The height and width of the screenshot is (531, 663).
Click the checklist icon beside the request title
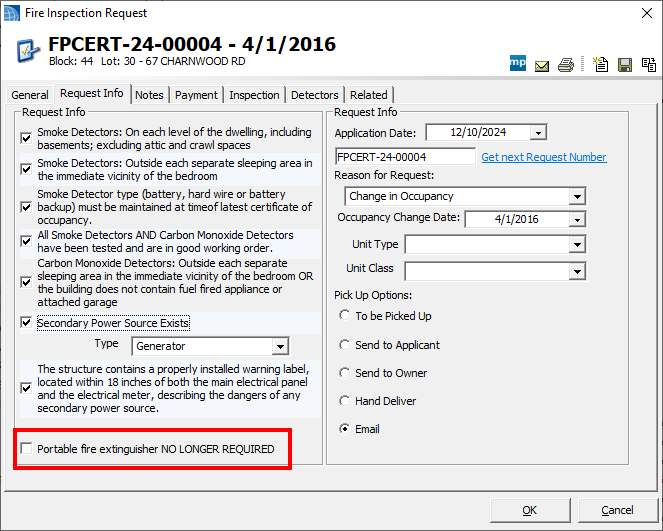[28, 51]
